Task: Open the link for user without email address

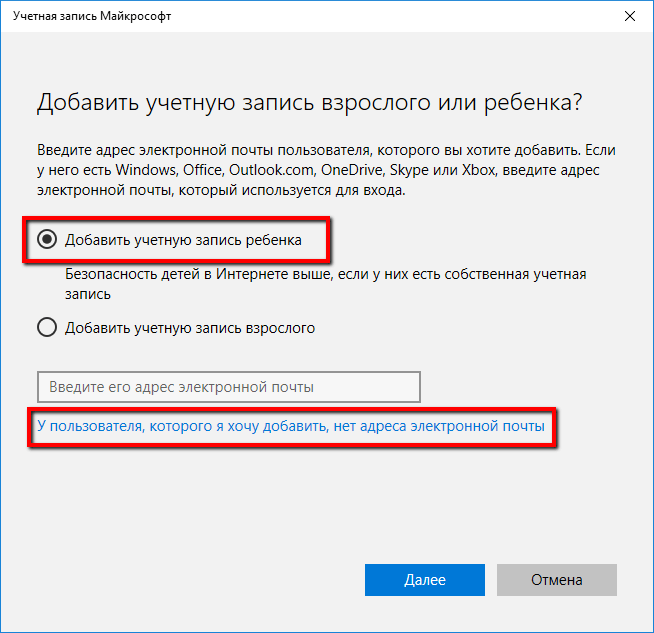Action: [291, 426]
